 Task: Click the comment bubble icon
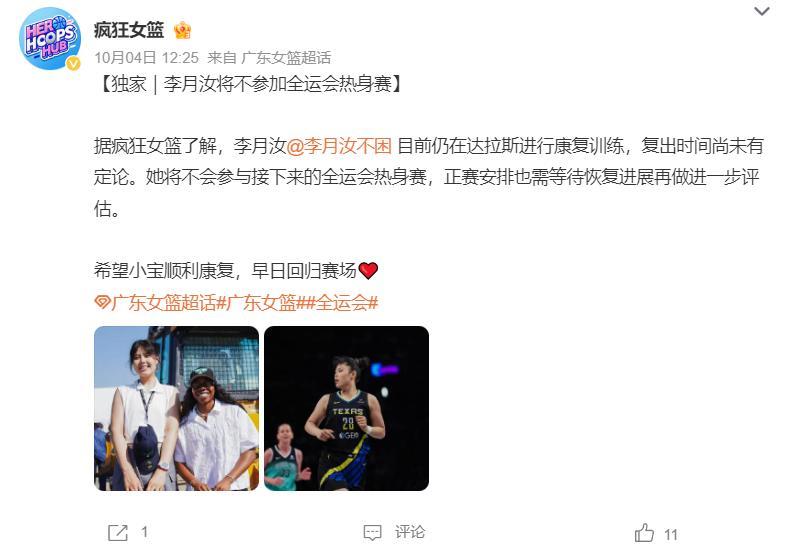[372, 532]
